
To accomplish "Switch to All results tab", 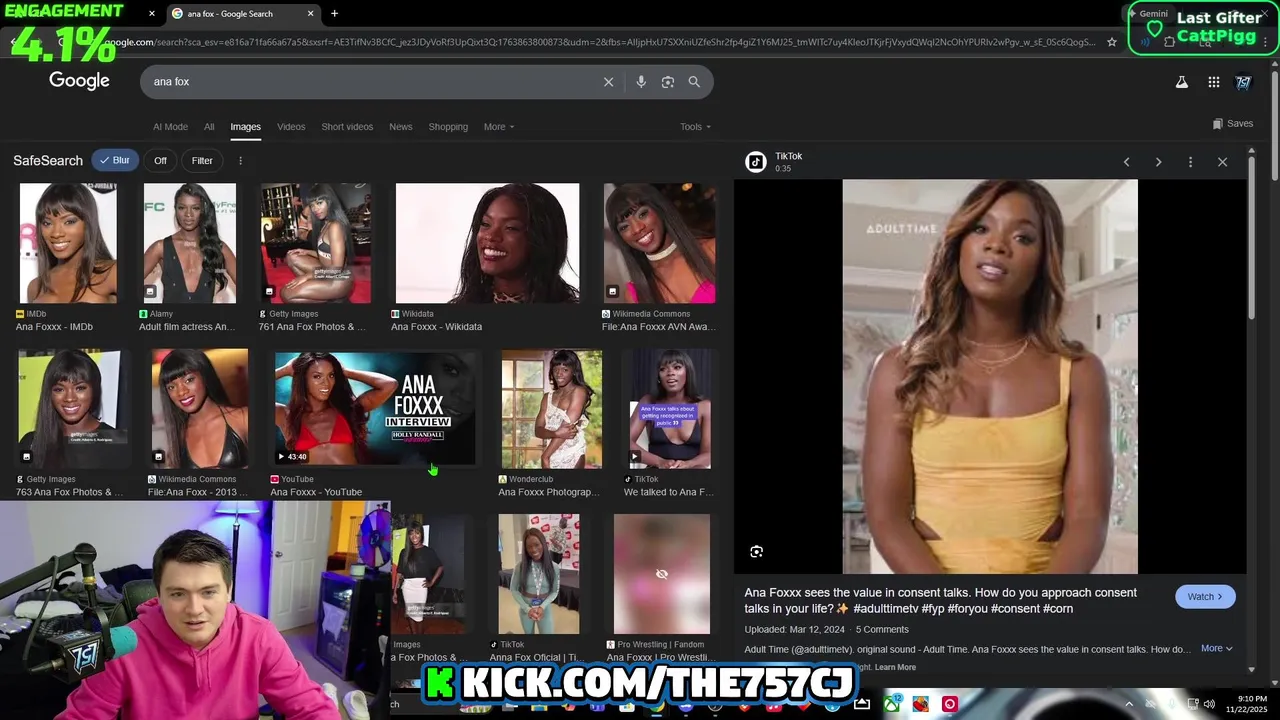I will pos(209,127).
